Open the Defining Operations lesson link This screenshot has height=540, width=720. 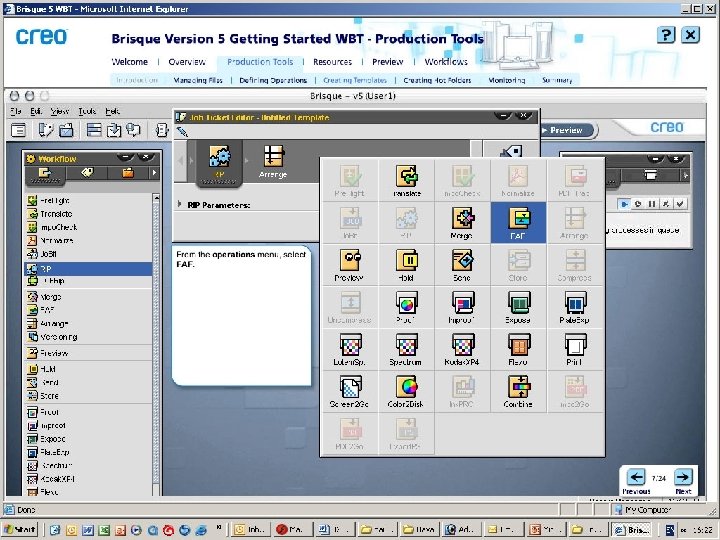[x=273, y=80]
